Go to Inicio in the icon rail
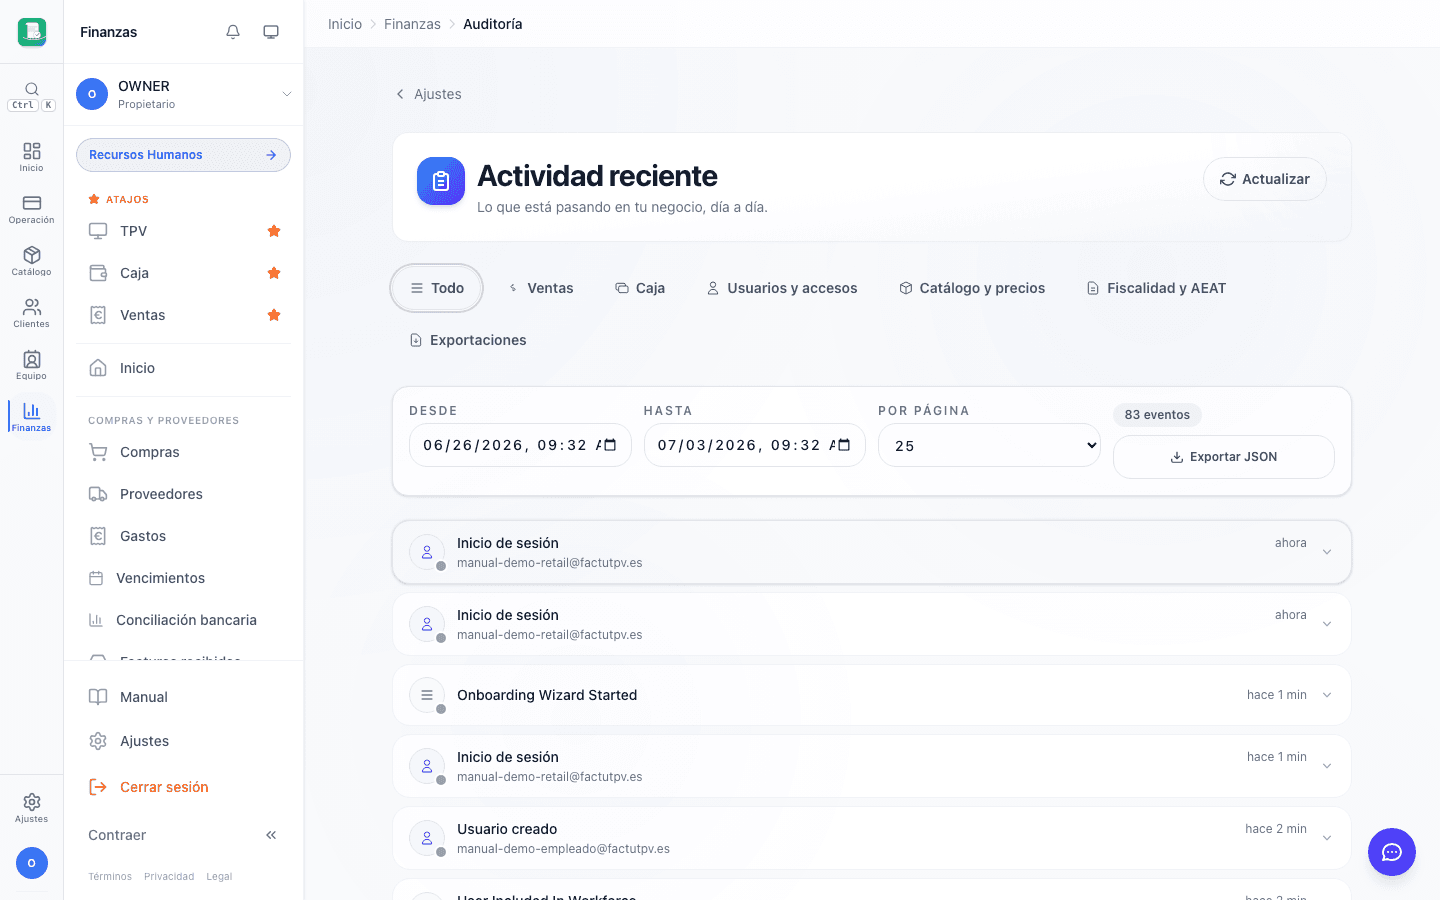Viewport: 1440px width, 900px height. [x=31, y=157]
